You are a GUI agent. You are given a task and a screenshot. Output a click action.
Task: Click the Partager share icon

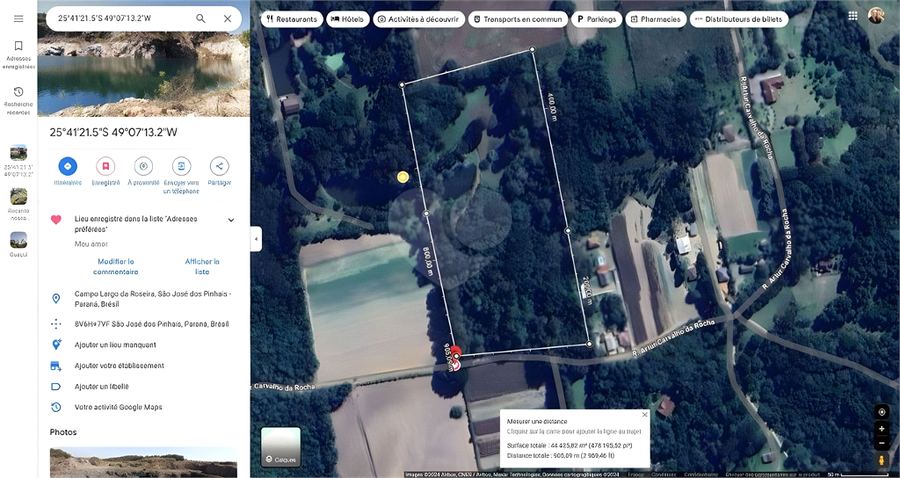click(x=219, y=166)
